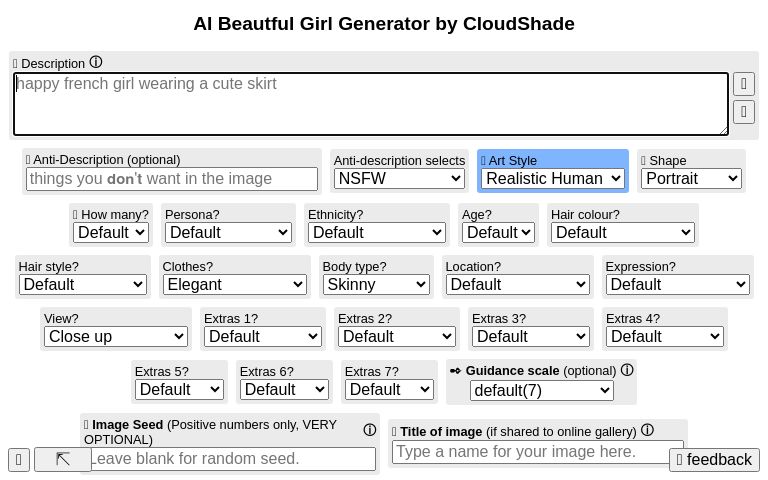768x480 pixels.
Task: Click small square button left of arrow button
Action: [x=19, y=460]
